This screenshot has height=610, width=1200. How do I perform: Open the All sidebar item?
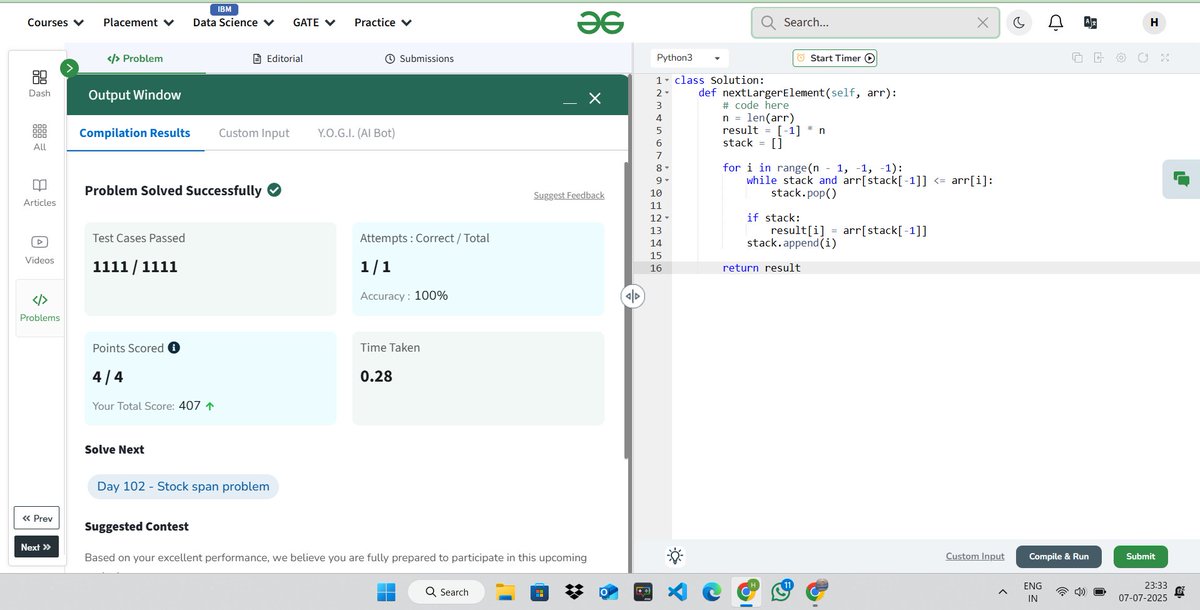tap(39, 138)
